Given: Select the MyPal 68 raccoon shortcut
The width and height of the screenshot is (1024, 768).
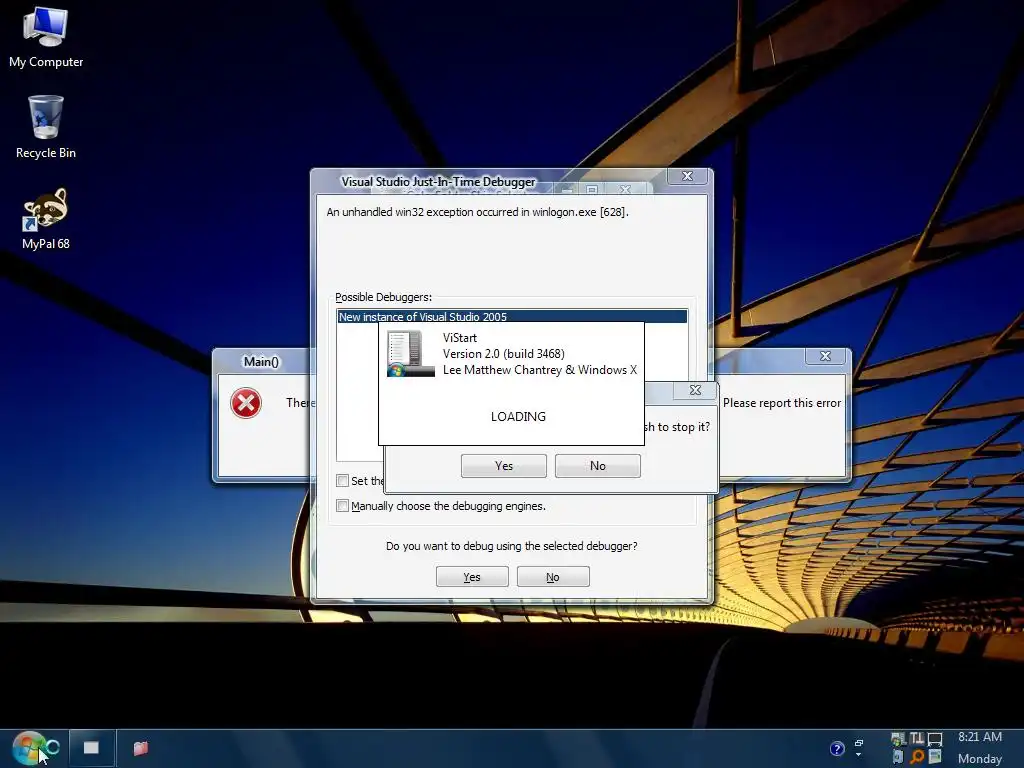Looking at the screenshot, I should 45,219.
